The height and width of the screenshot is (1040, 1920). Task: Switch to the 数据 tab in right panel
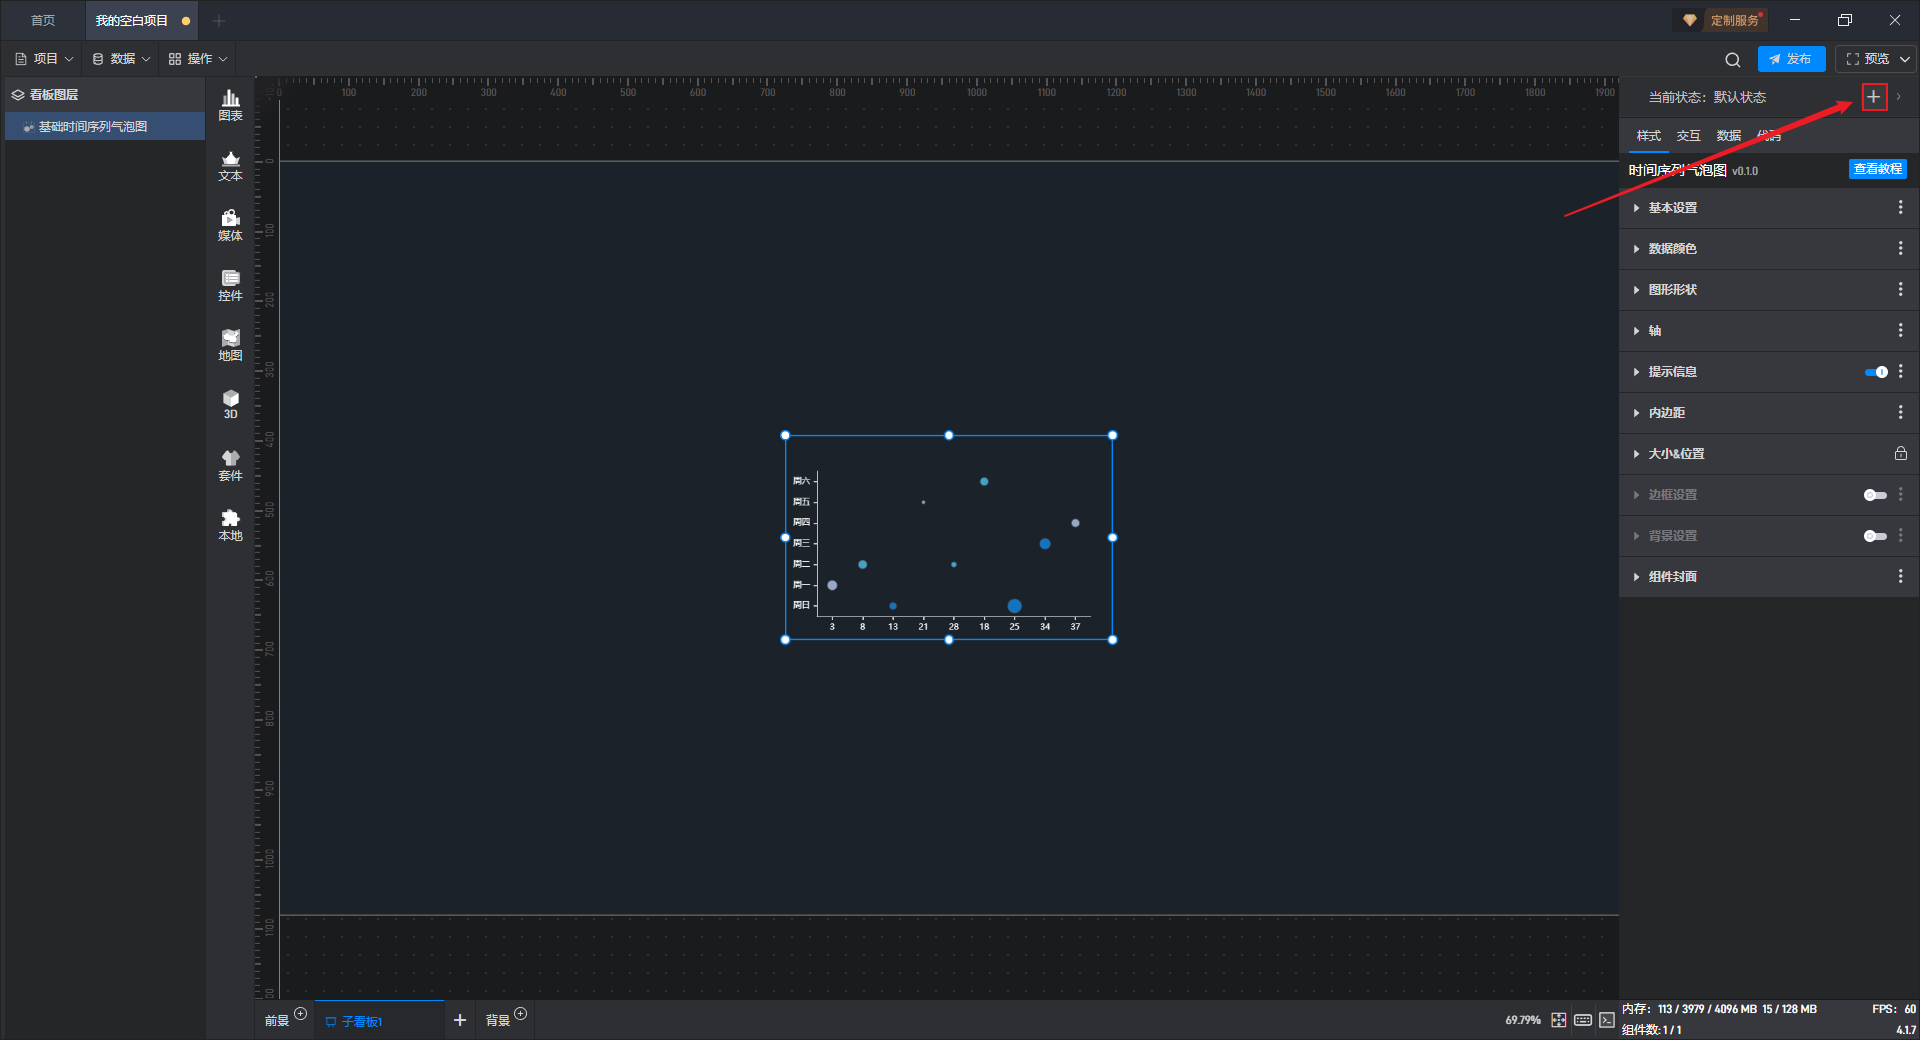[x=1729, y=136]
